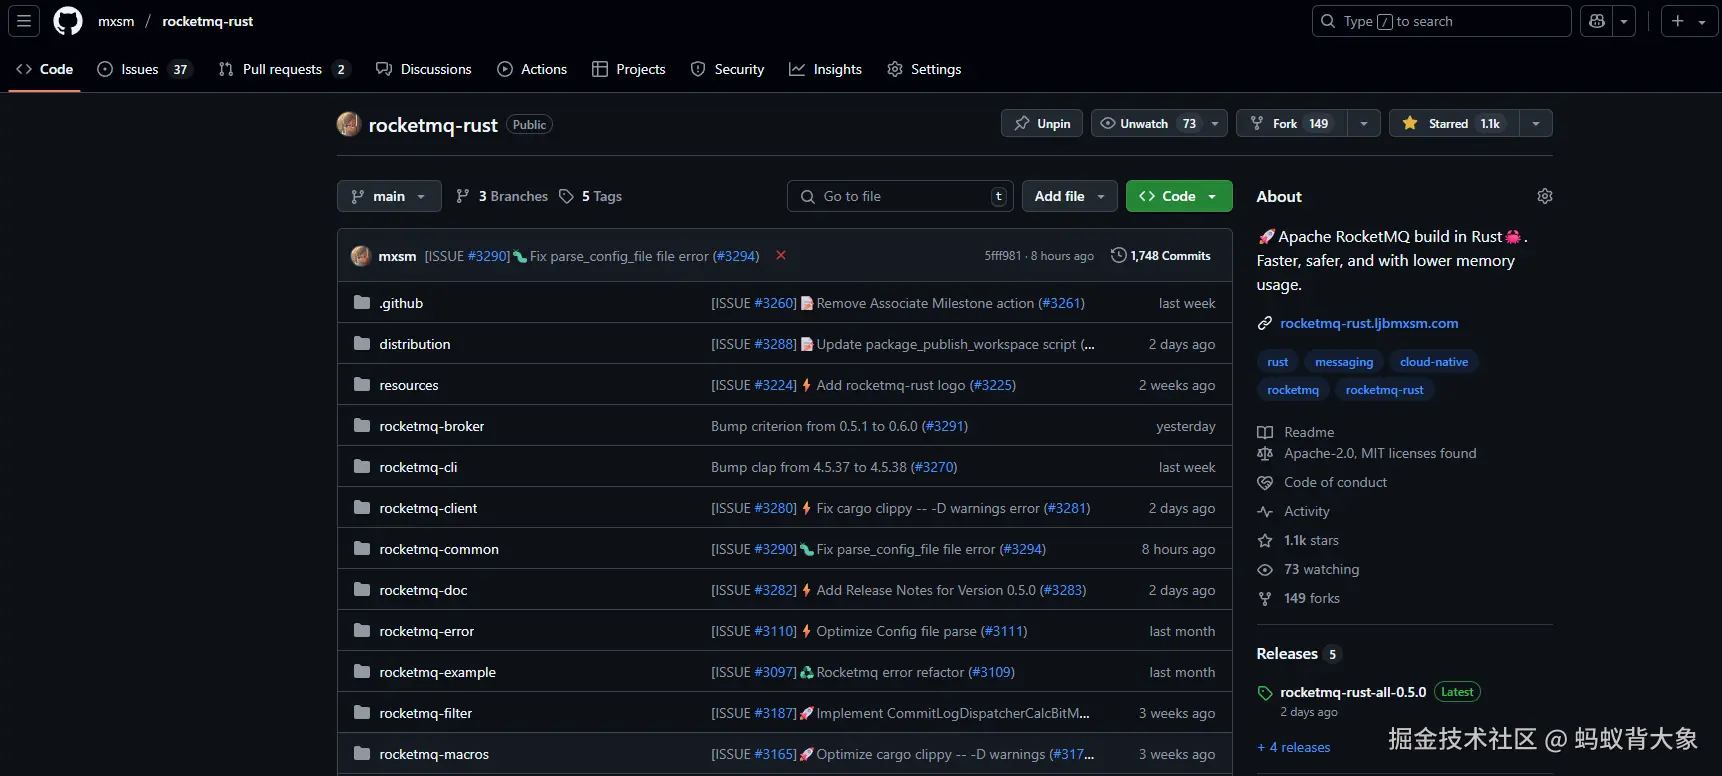The height and width of the screenshot is (776, 1722).
Task: Click mxsm avatar in latest commit row
Action: pos(361,256)
